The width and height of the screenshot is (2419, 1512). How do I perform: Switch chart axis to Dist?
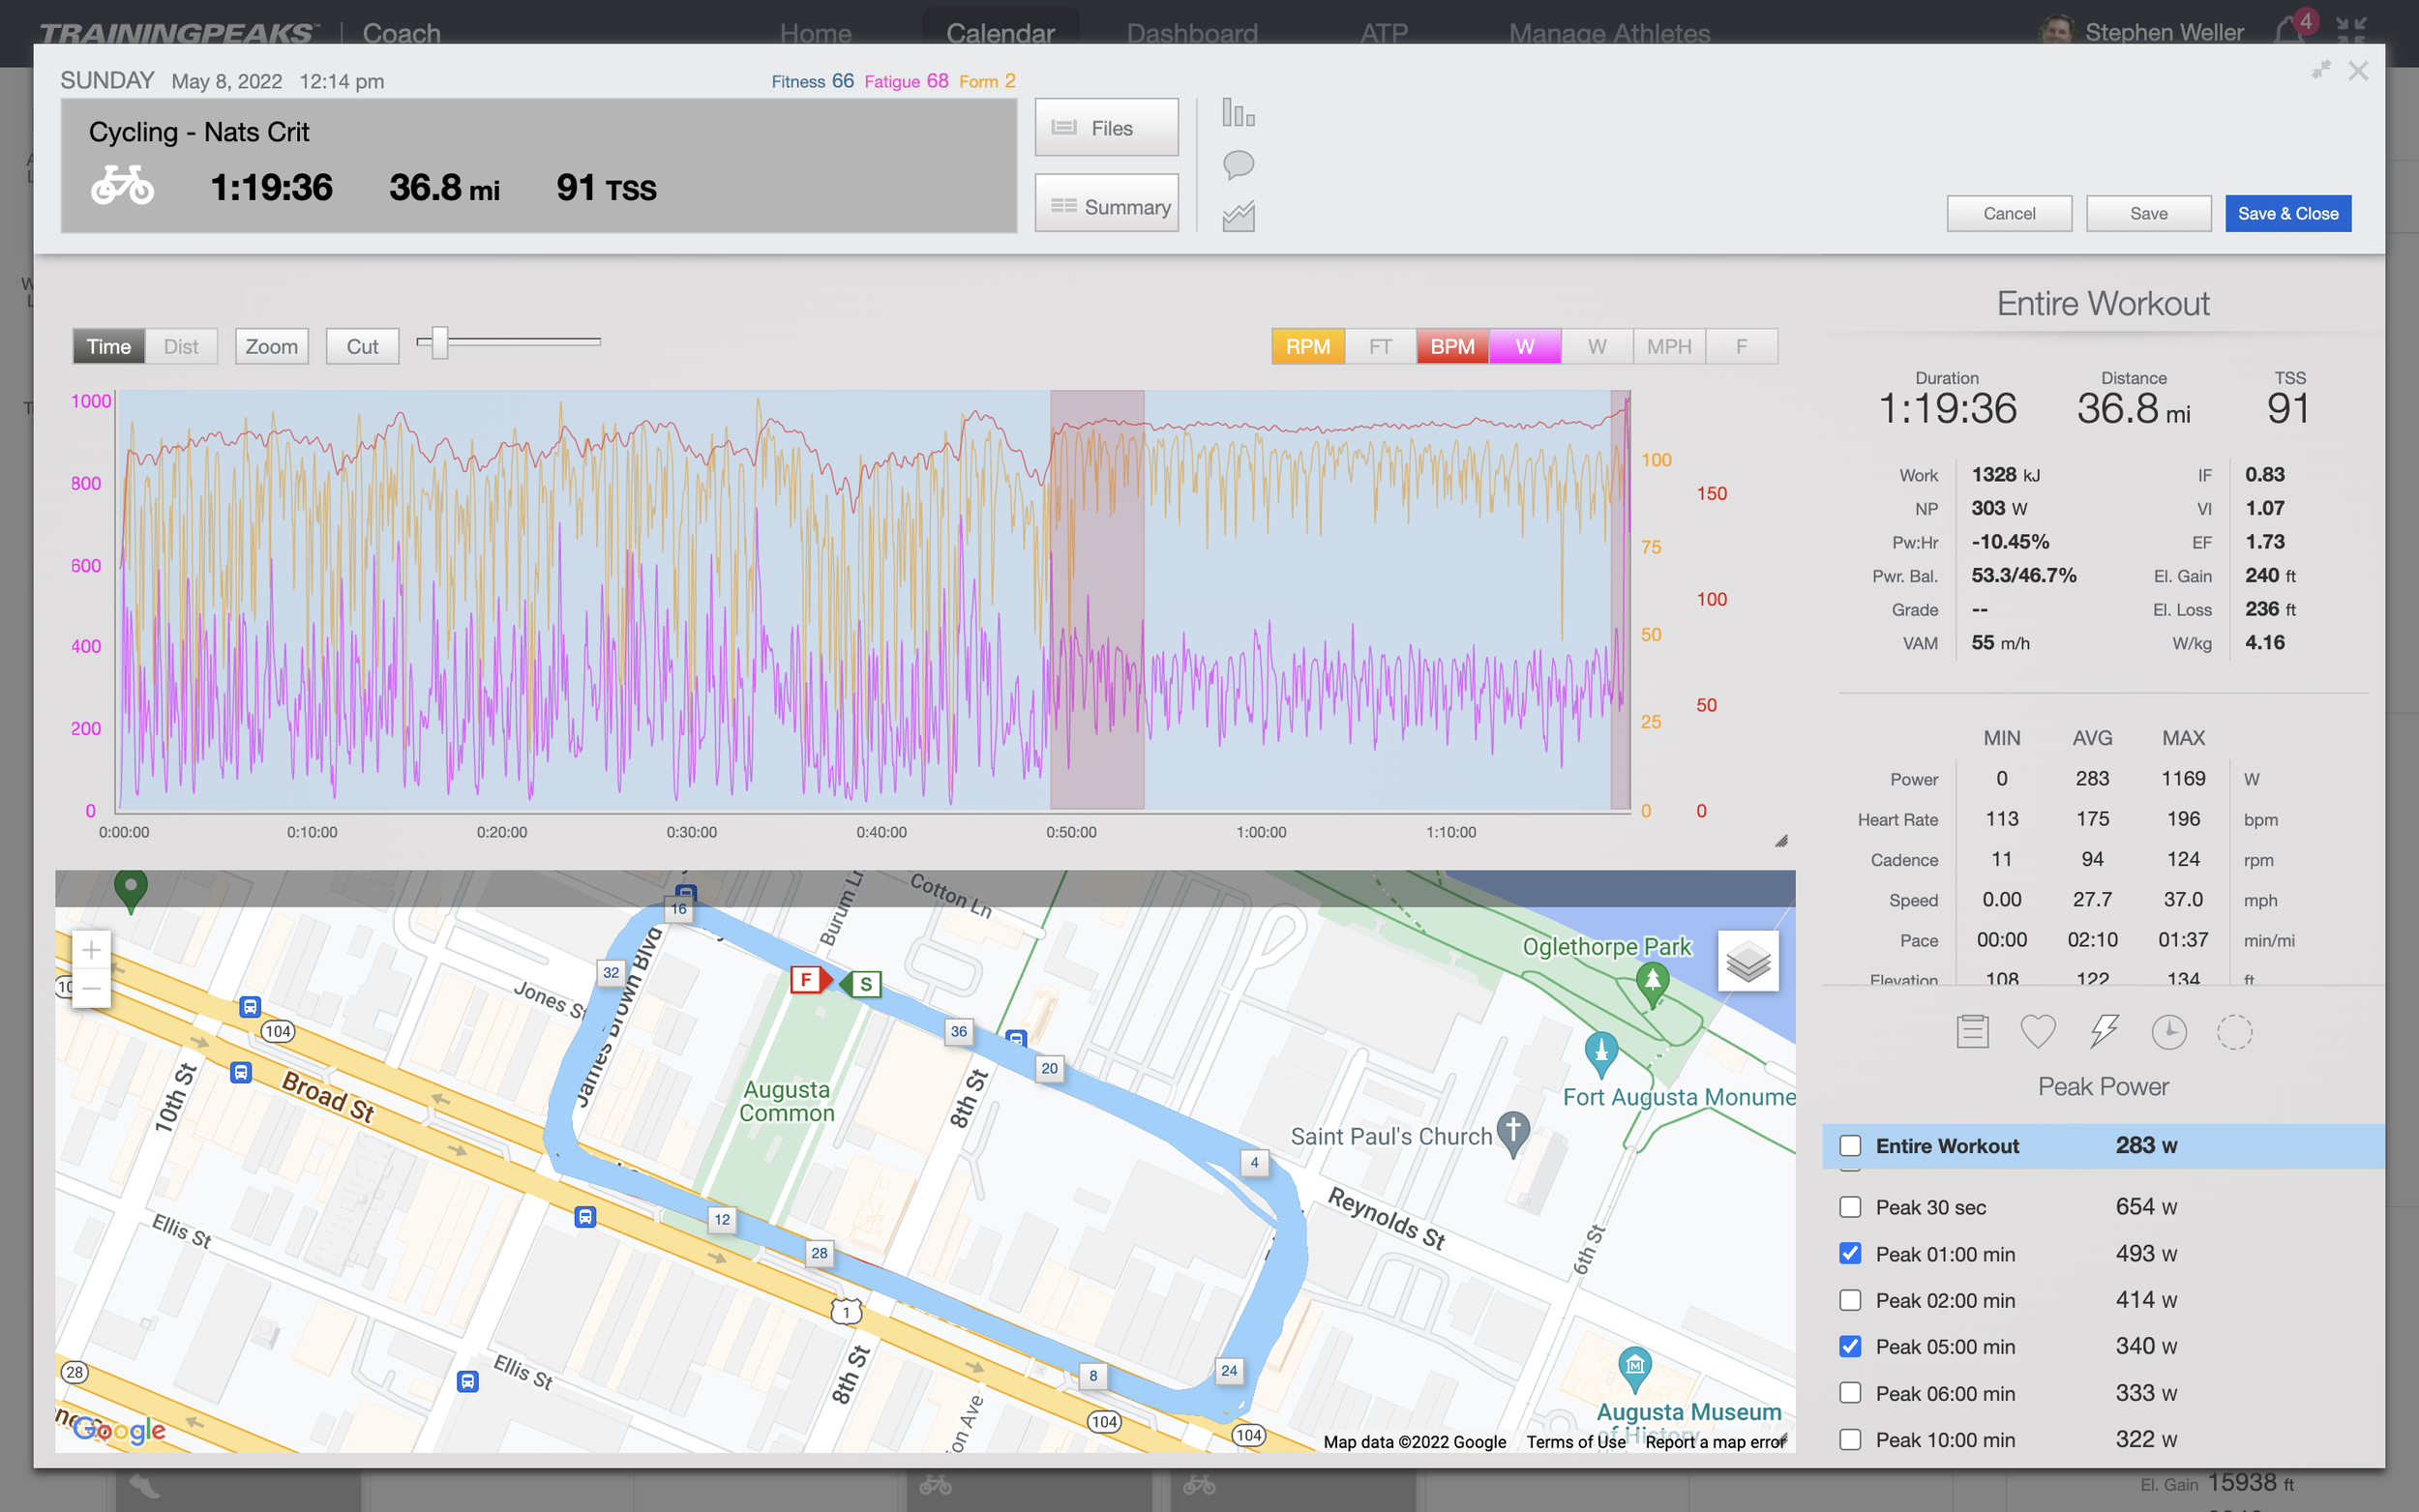point(181,346)
